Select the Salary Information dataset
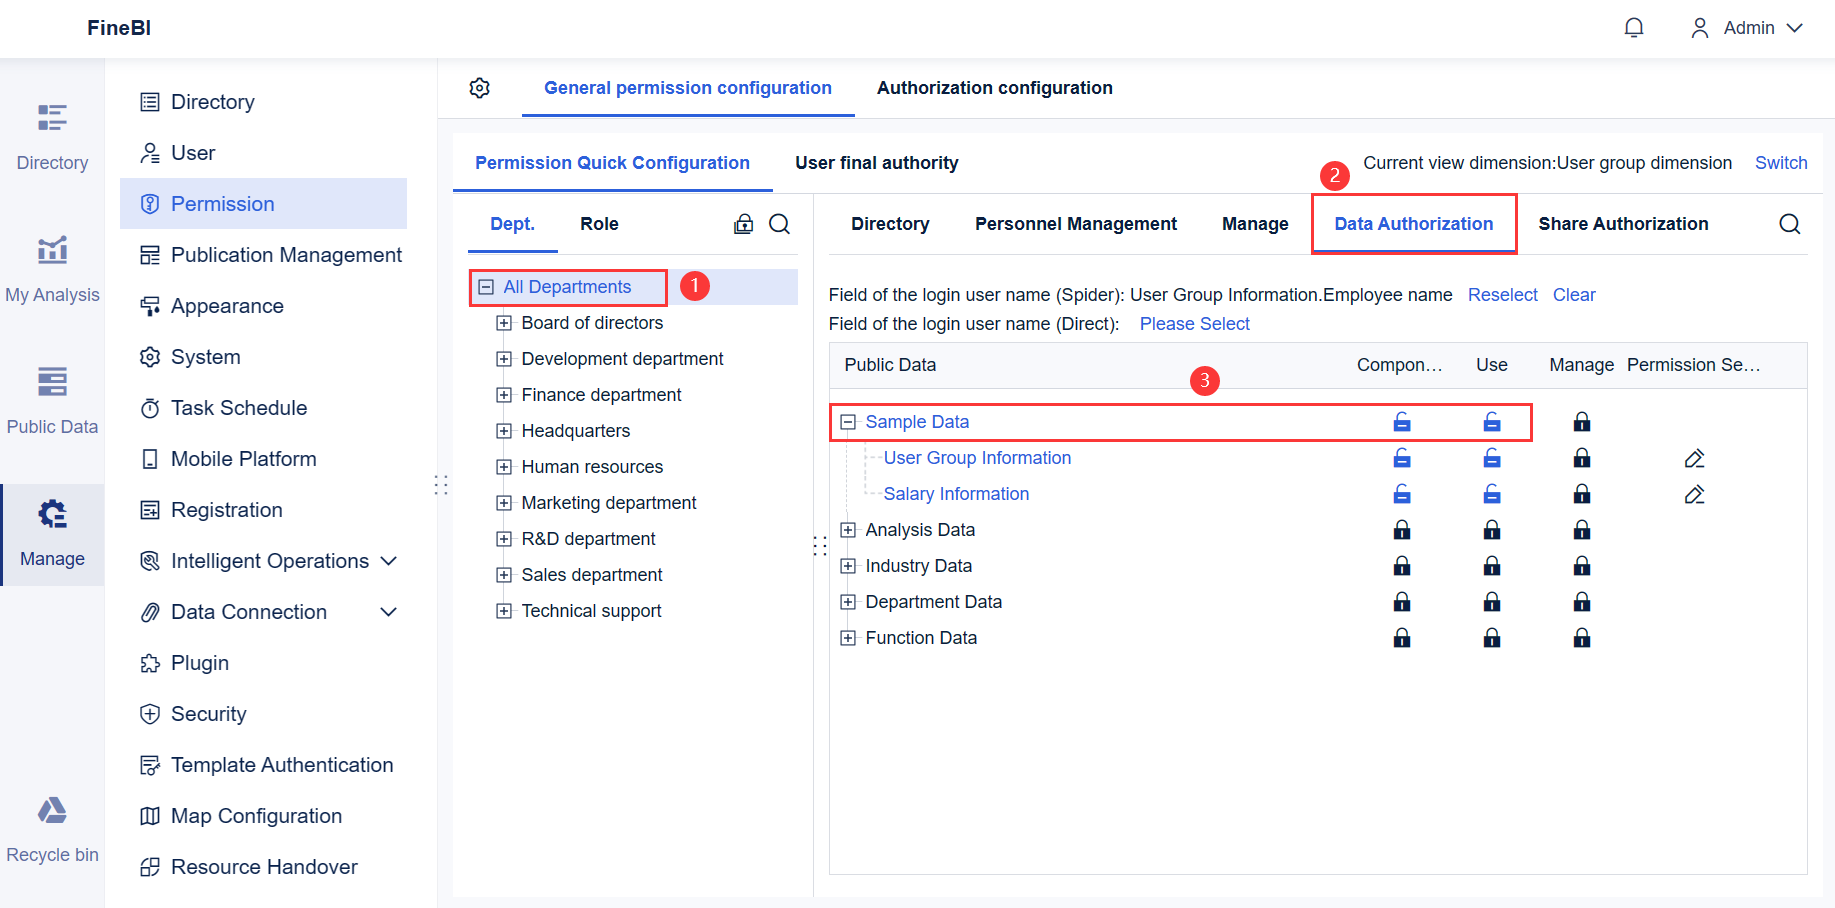The height and width of the screenshot is (908, 1835). pos(956,493)
